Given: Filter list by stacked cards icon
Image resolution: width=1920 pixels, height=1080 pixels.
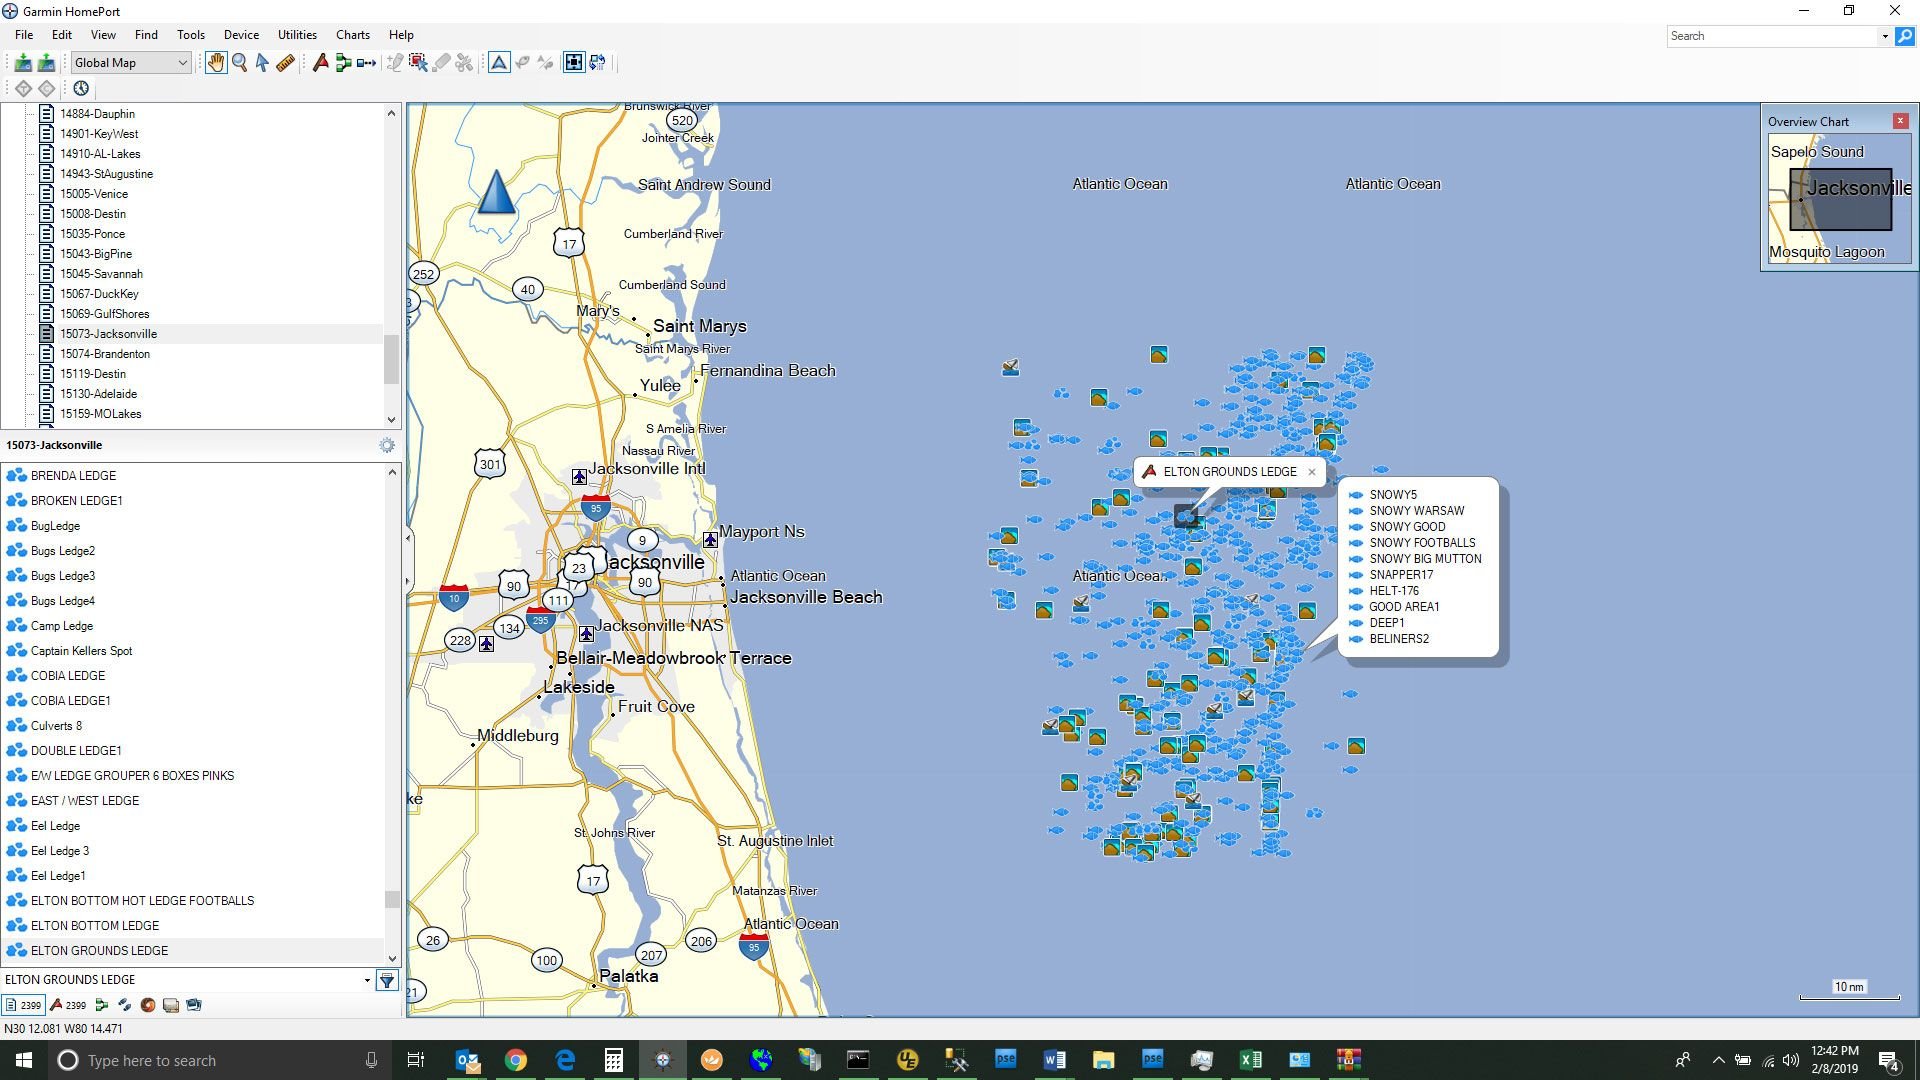Looking at the screenshot, I should (x=171, y=1005).
